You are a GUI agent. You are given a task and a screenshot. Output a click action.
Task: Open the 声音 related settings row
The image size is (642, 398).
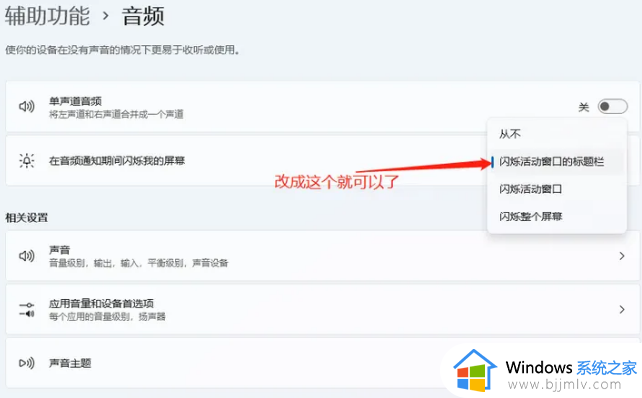[322, 256]
